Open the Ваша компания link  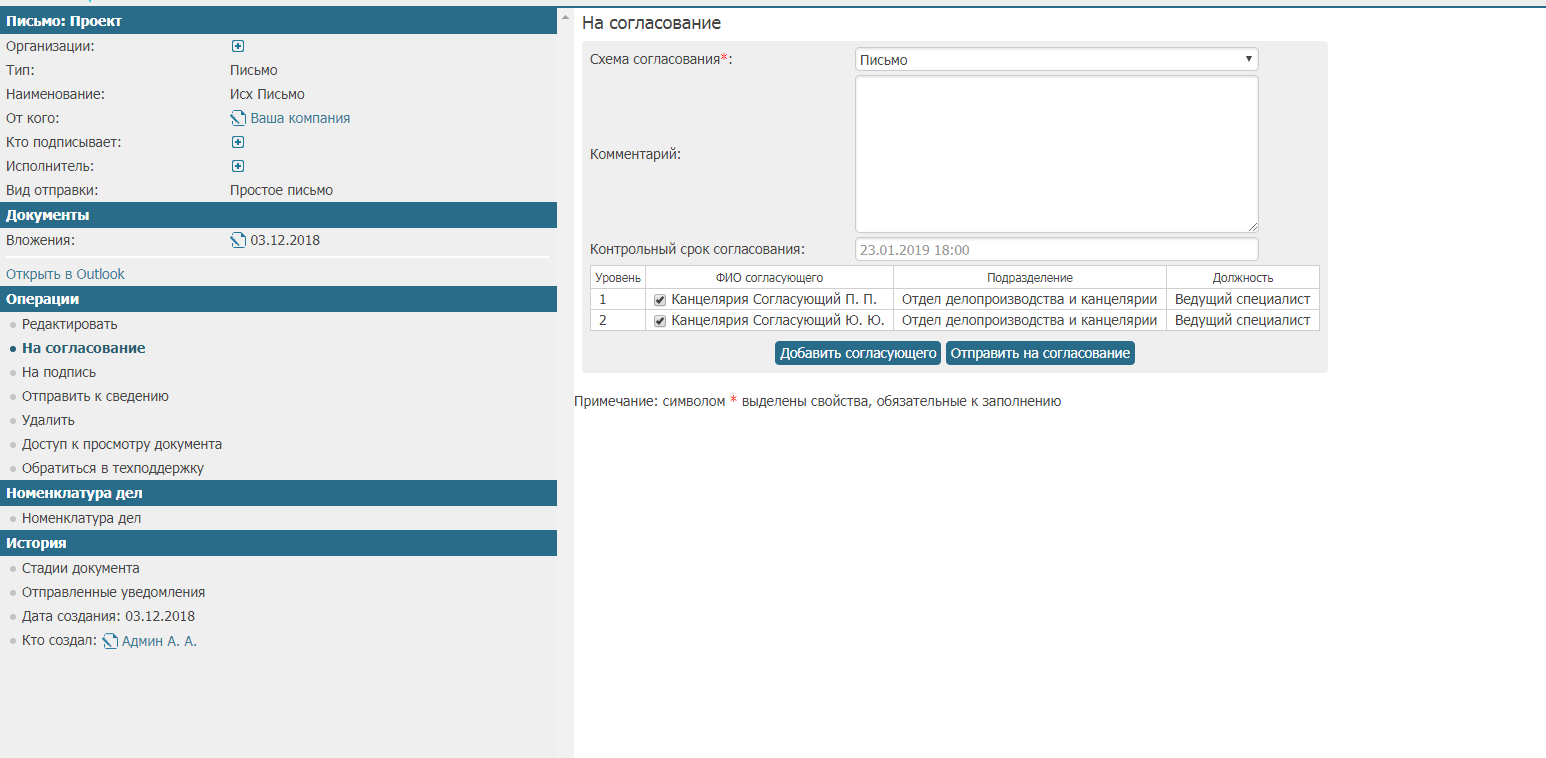(300, 118)
